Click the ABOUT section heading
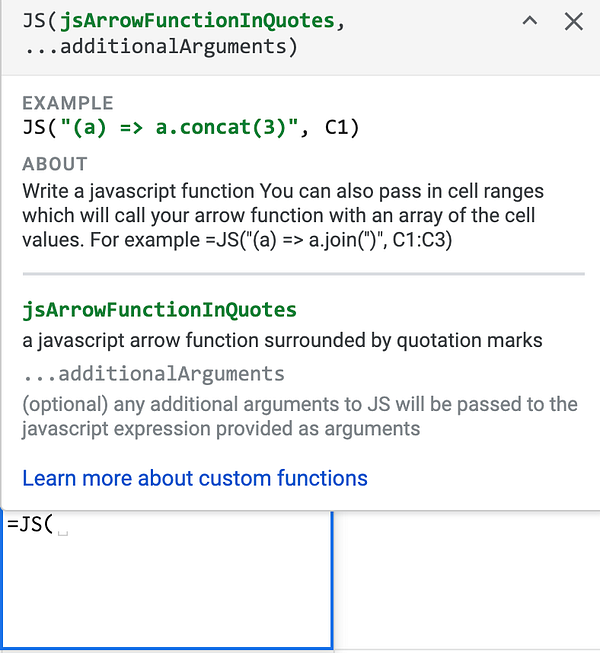The image size is (600, 653). 55,164
